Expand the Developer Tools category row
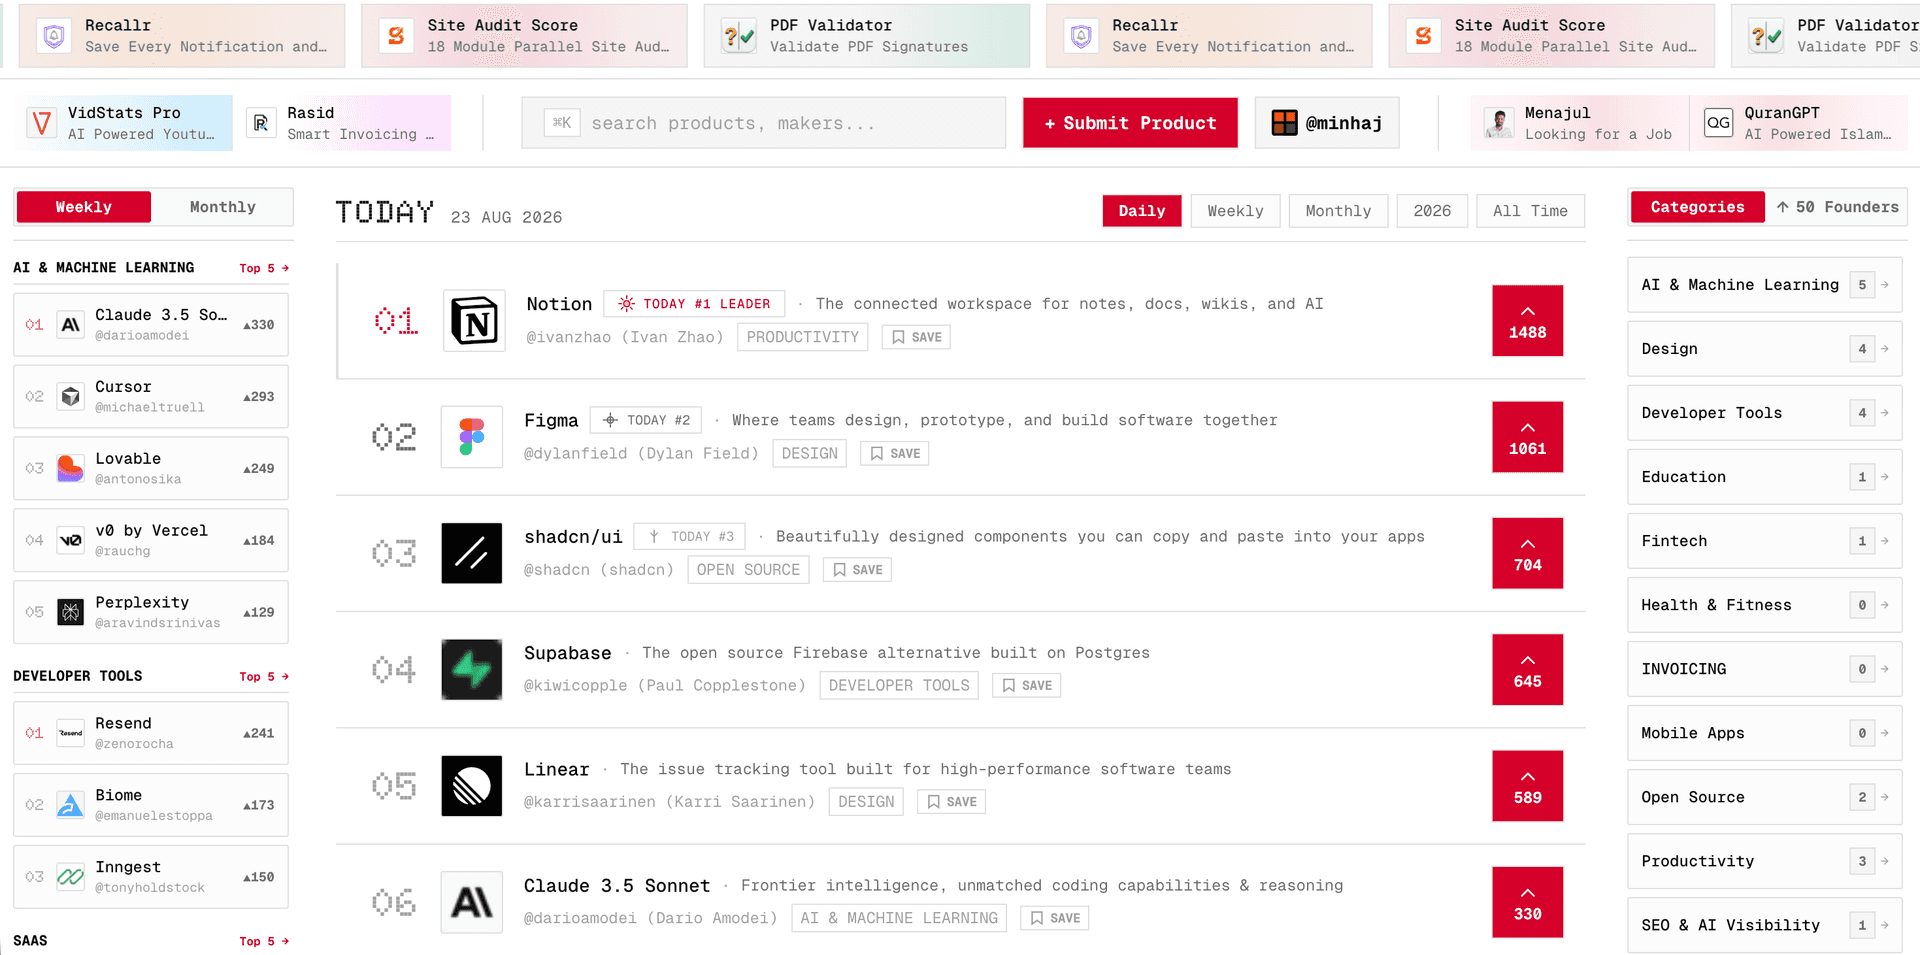 [1764, 413]
